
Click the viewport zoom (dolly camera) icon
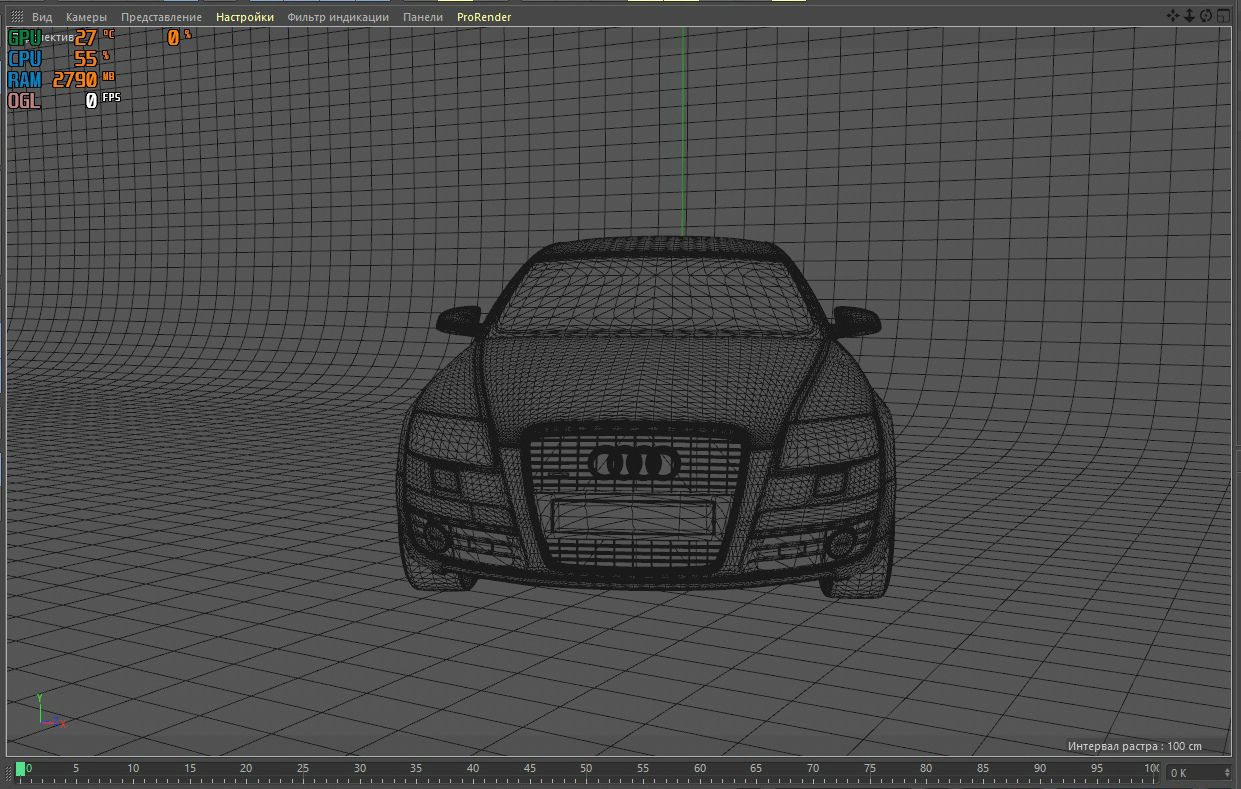click(1189, 16)
